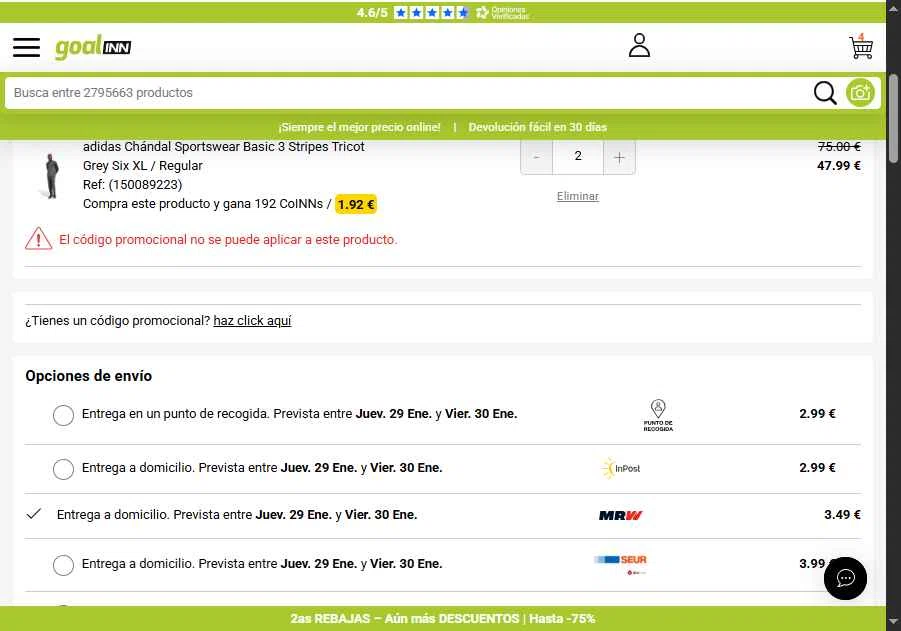
Task: Select SEUR home delivery option
Action: (63, 565)
